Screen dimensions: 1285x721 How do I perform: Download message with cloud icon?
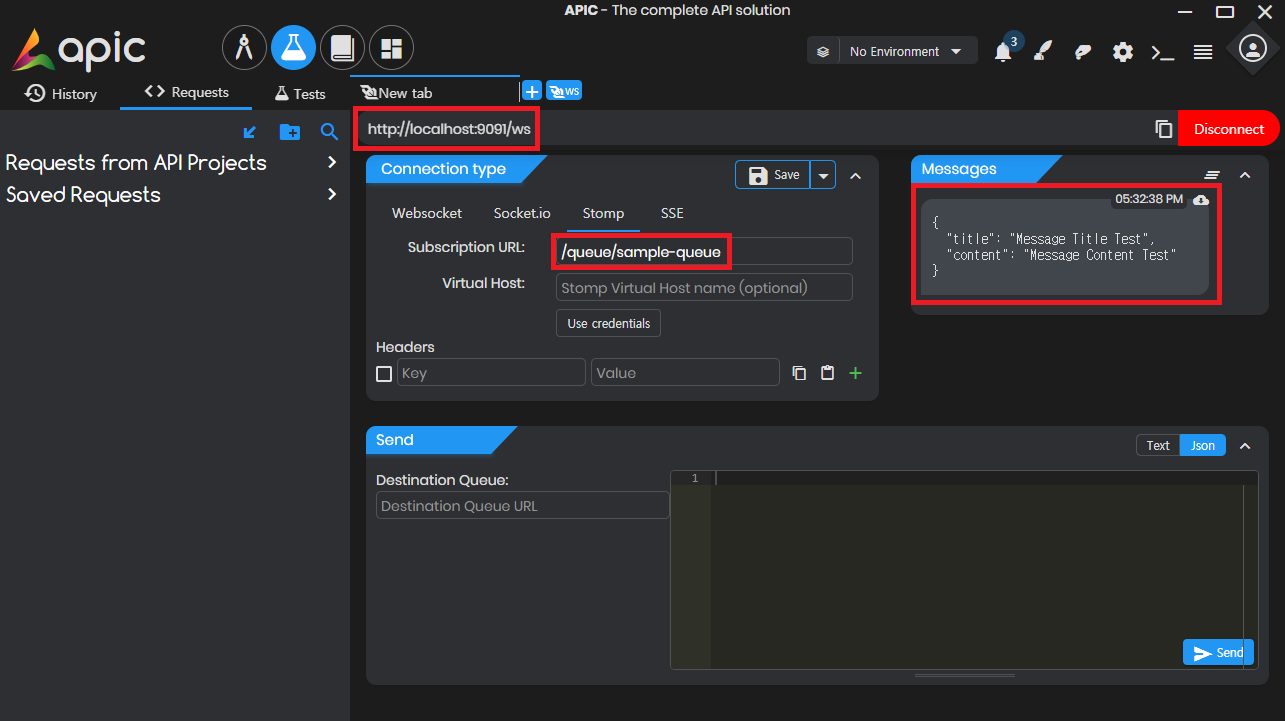(1201, 200)
